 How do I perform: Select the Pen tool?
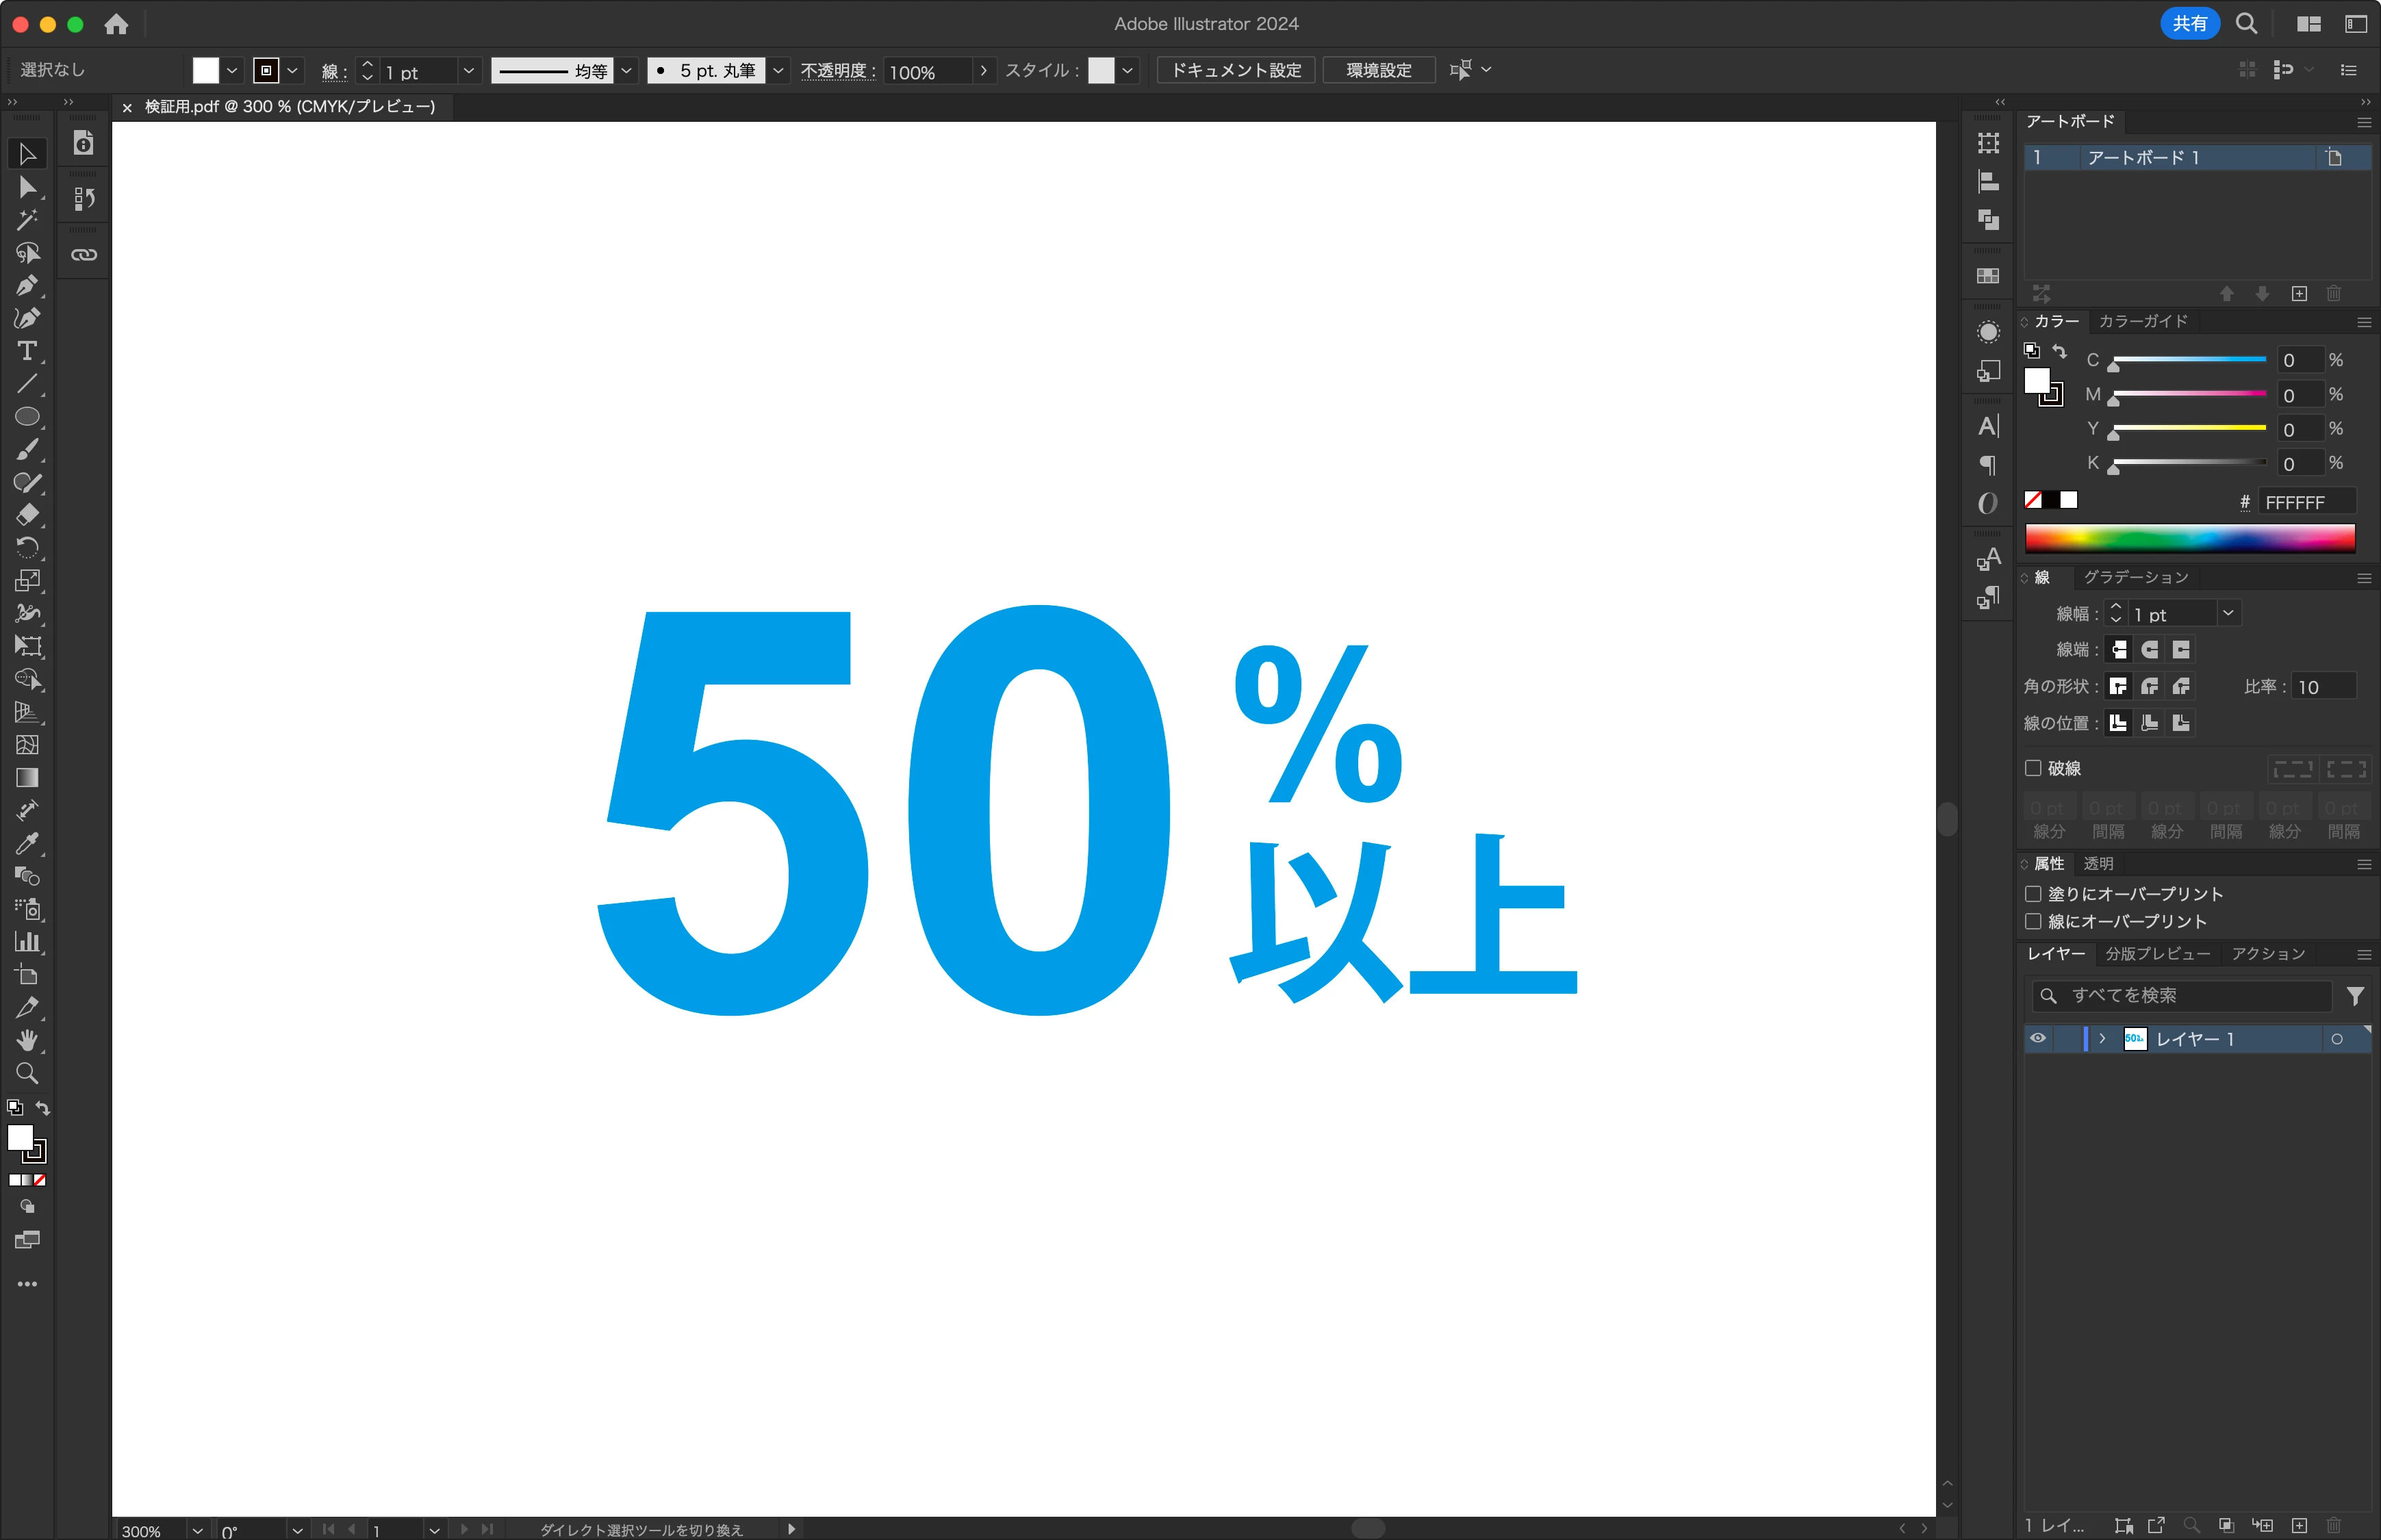pyautogui.click(x=27, y=286)
